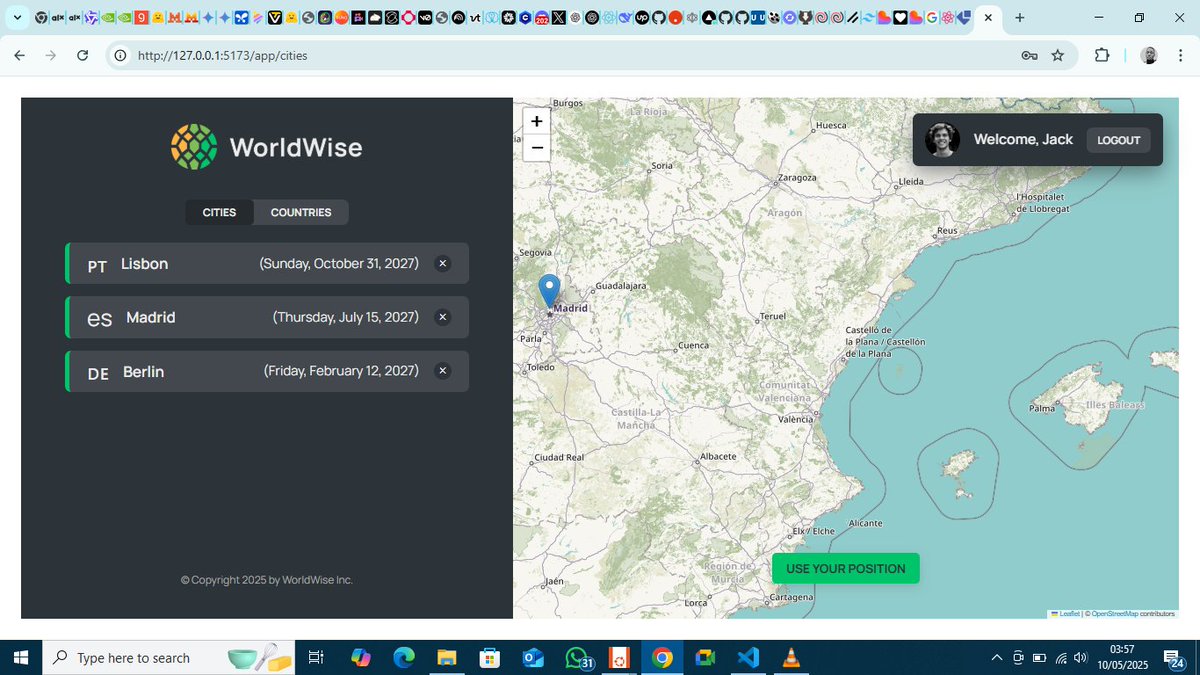Click the Palma label on the map

pyautogui.click(x=1043, y=409)
